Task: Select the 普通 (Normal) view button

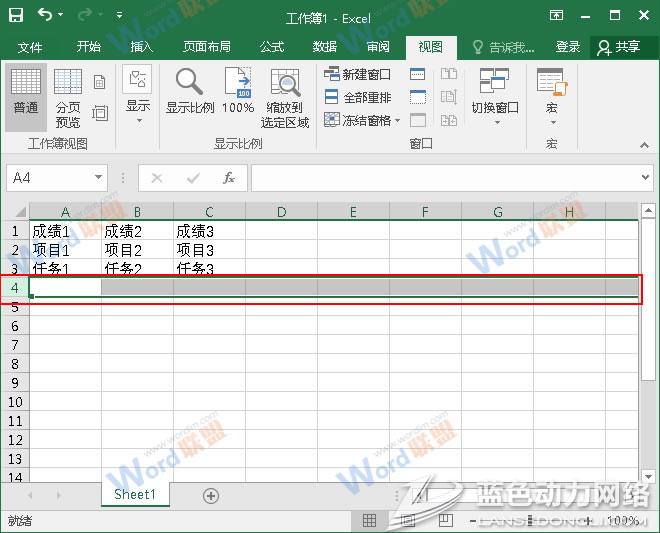Action: pyautogui.click(x=26, y=96)
